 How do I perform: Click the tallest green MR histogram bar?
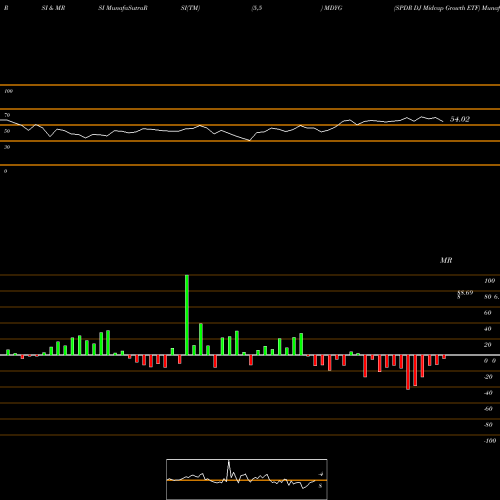tap(187, 315)
